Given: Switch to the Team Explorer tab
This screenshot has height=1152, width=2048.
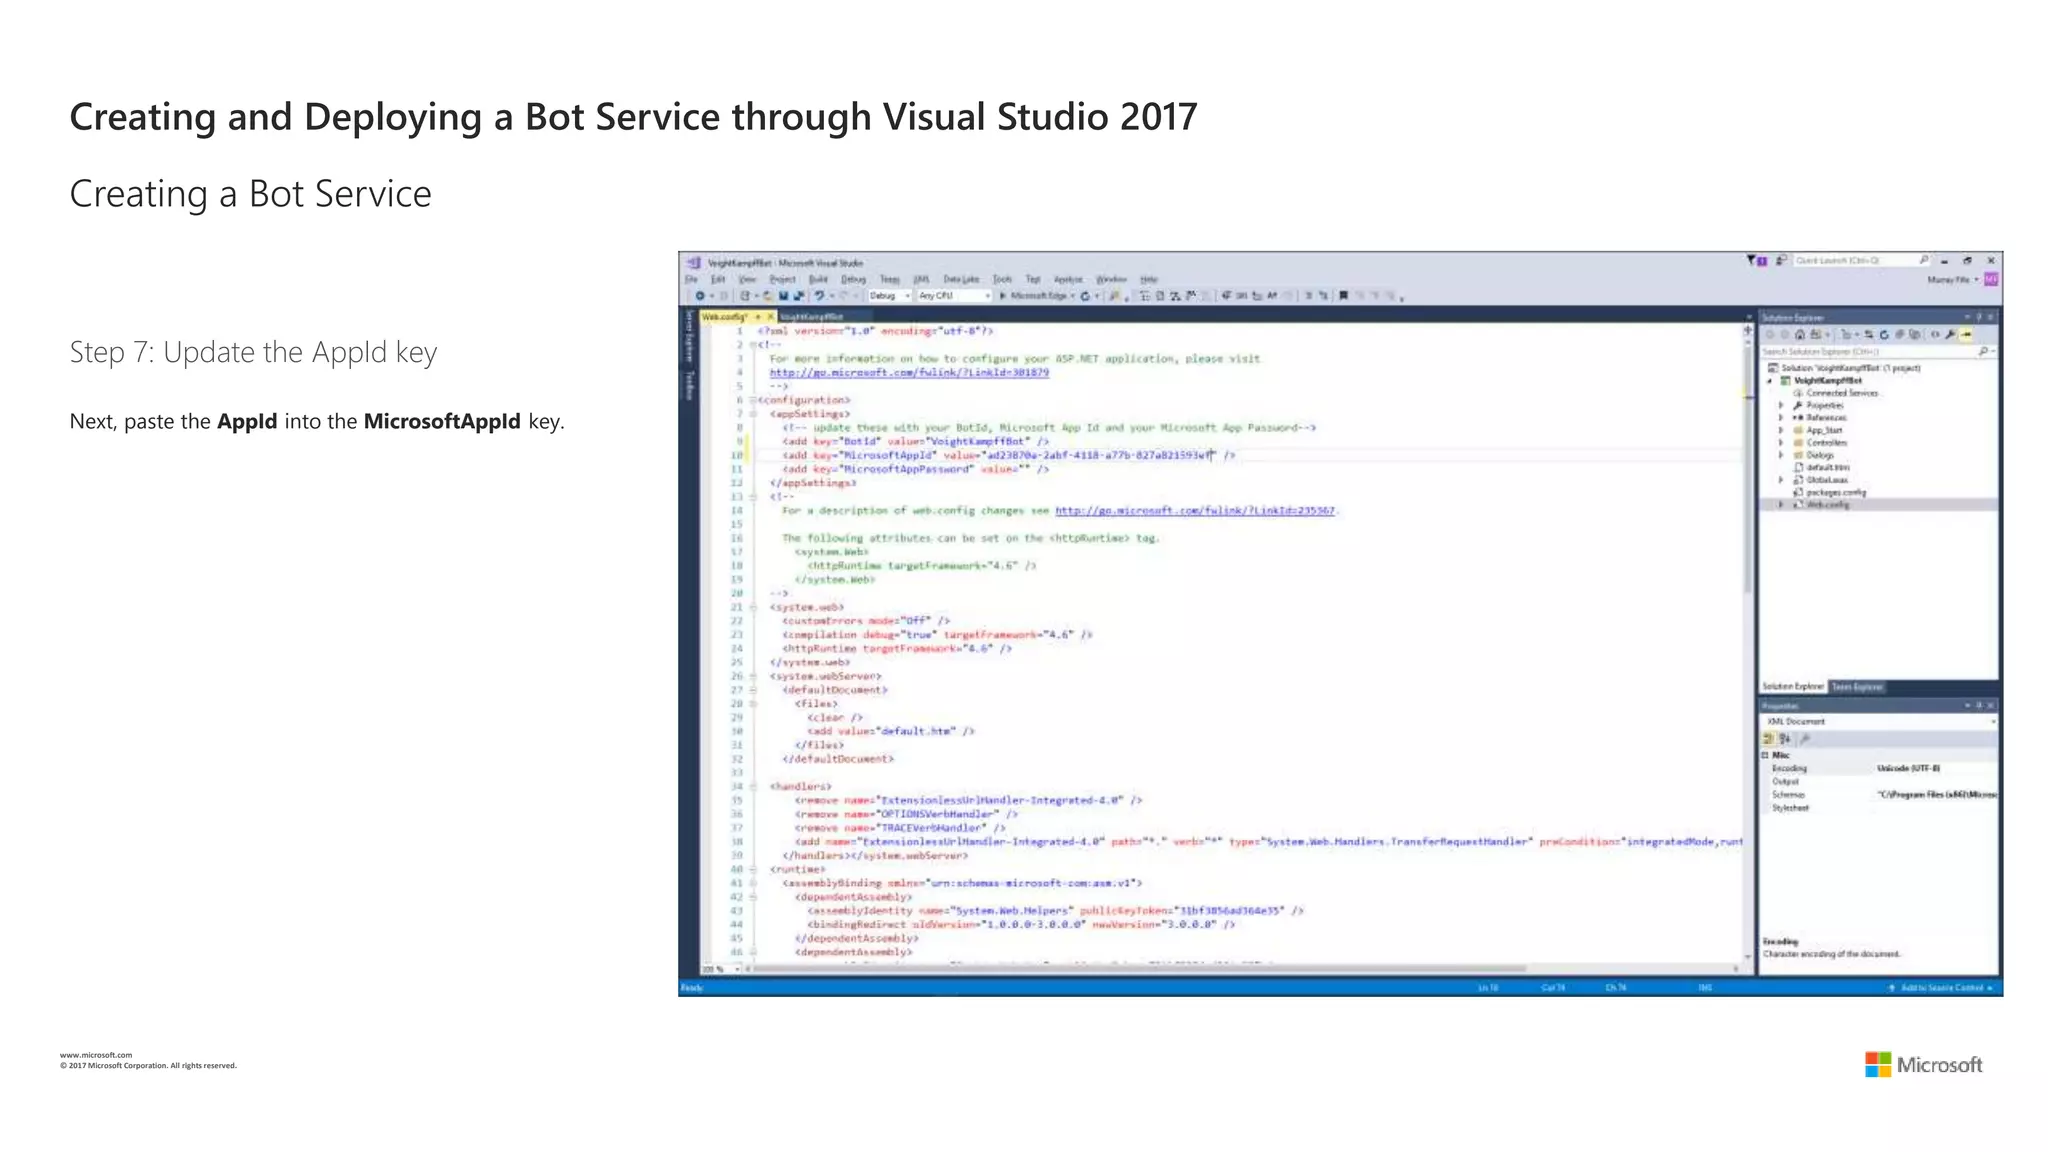Looking at the screenshot, I should tap(1857, 687).
